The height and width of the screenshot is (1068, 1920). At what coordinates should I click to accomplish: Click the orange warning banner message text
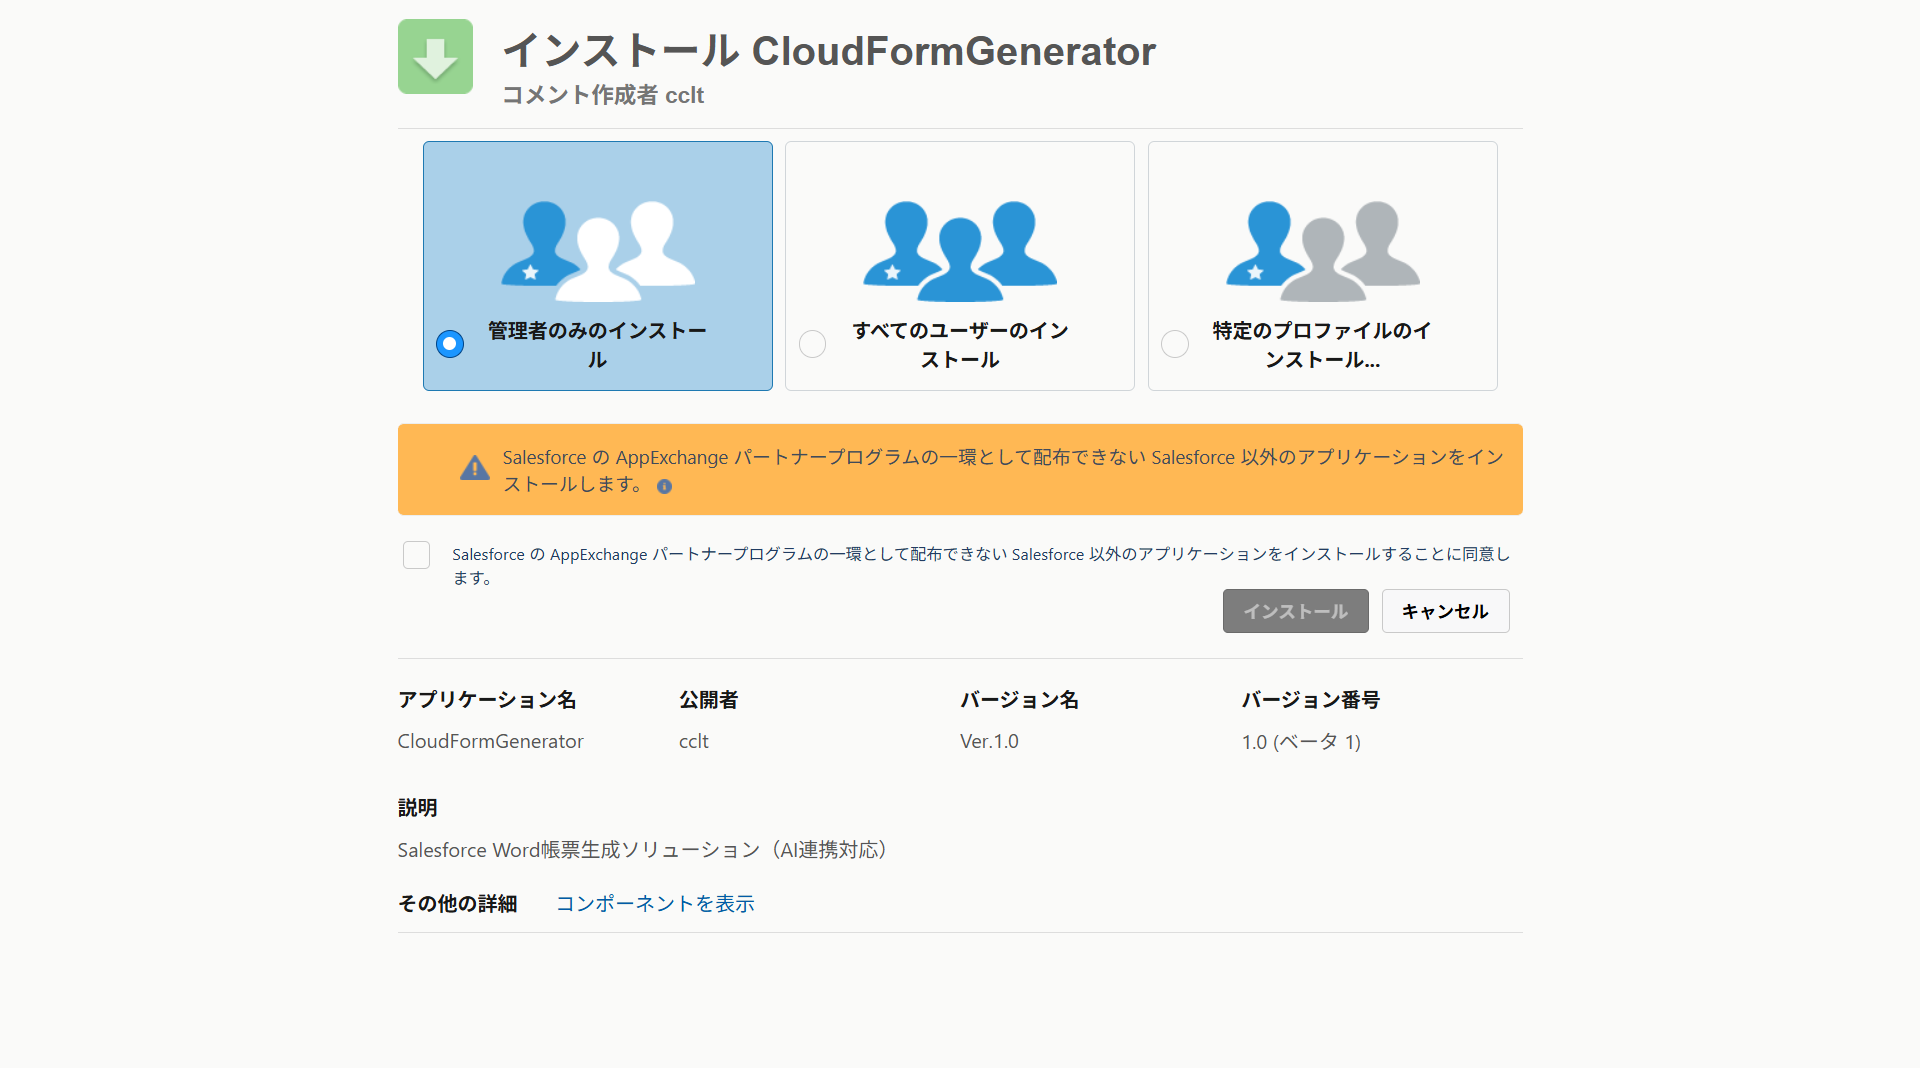(1003, 470)
